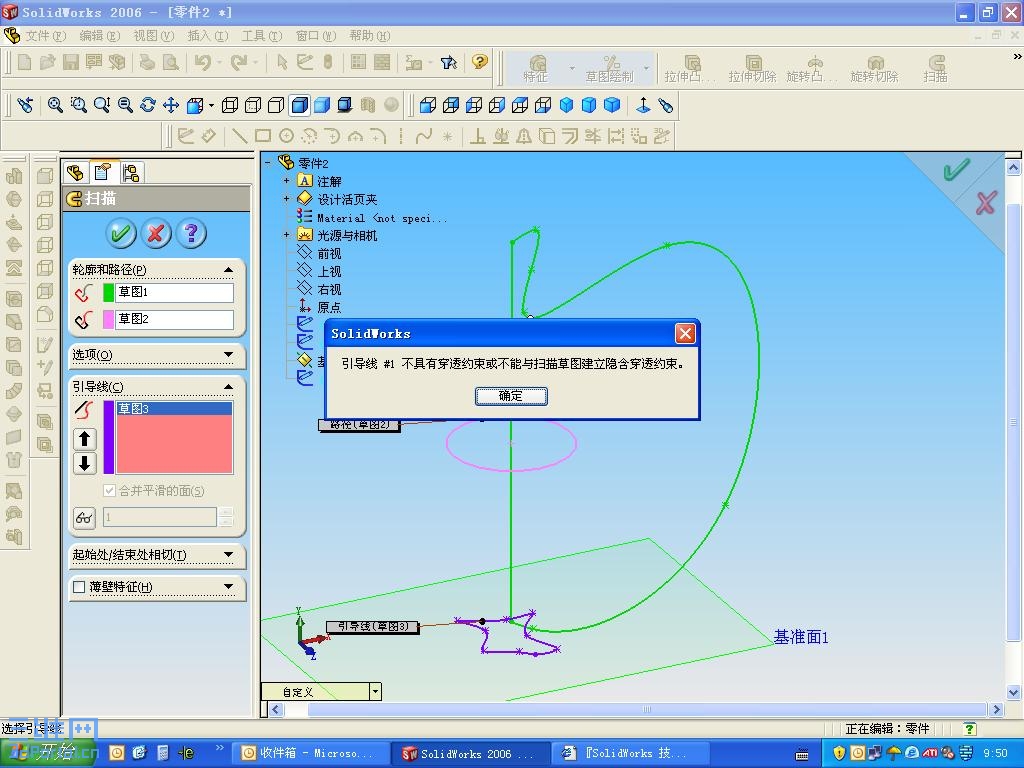Expand the 薄壁特征 section arrow
This screenshot has width=1024, height=768.
pos(228,586)
